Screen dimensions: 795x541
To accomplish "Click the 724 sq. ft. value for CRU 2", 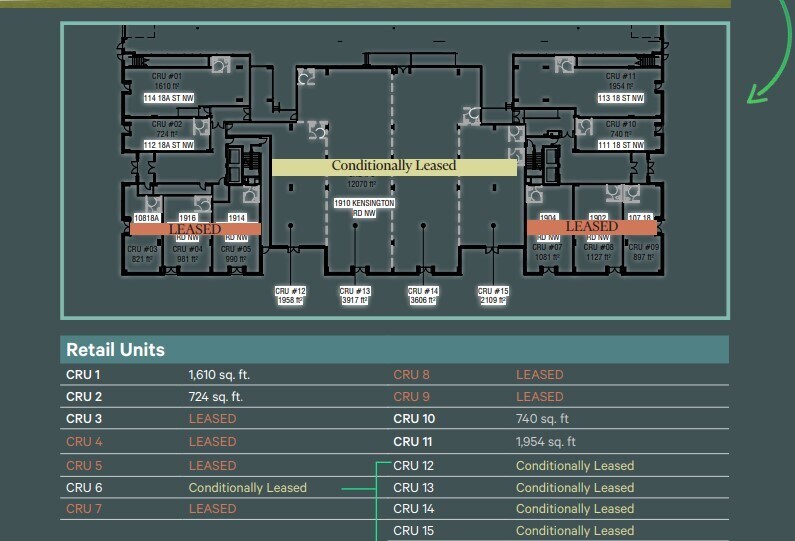I will tap(217, 397).
